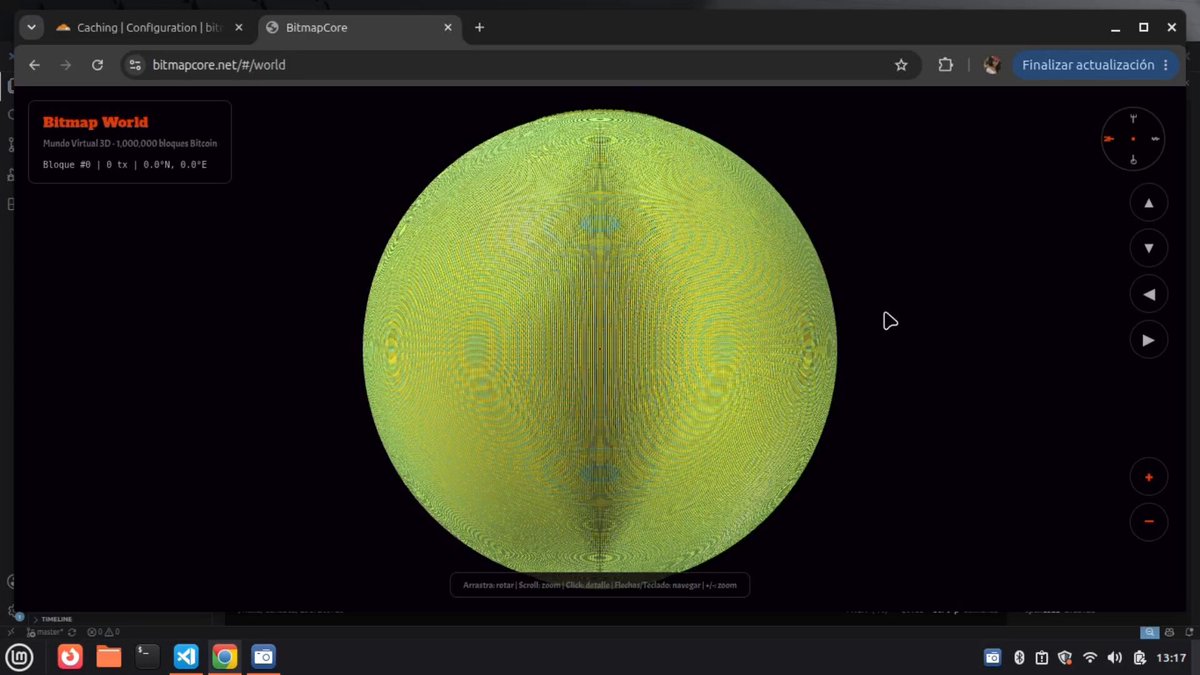Open the screenshot app in the taskbar

[x=263, y=657]
